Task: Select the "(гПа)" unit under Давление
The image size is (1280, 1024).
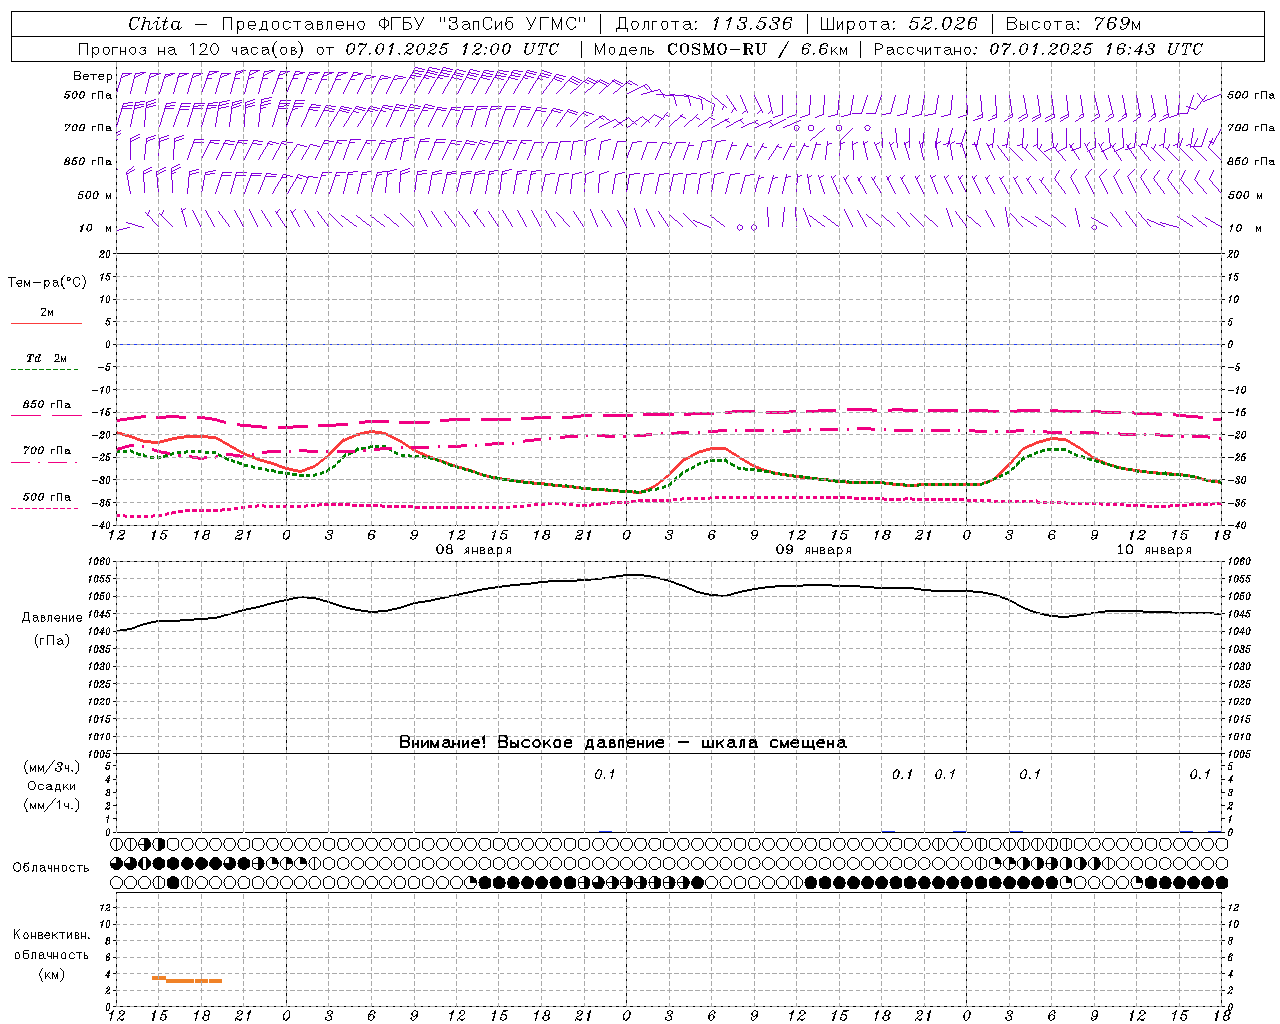Action: click(x=52, y=640)
